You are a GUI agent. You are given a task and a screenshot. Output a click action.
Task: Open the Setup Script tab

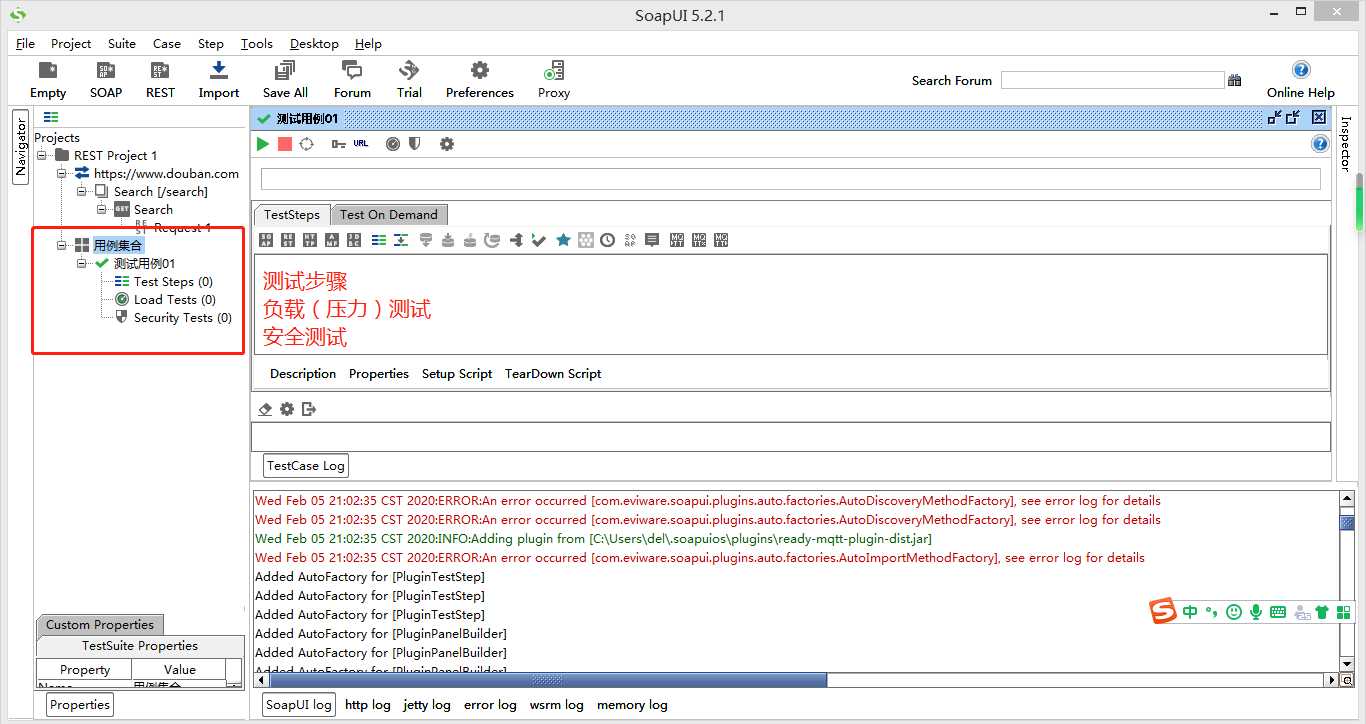point(457,374)
